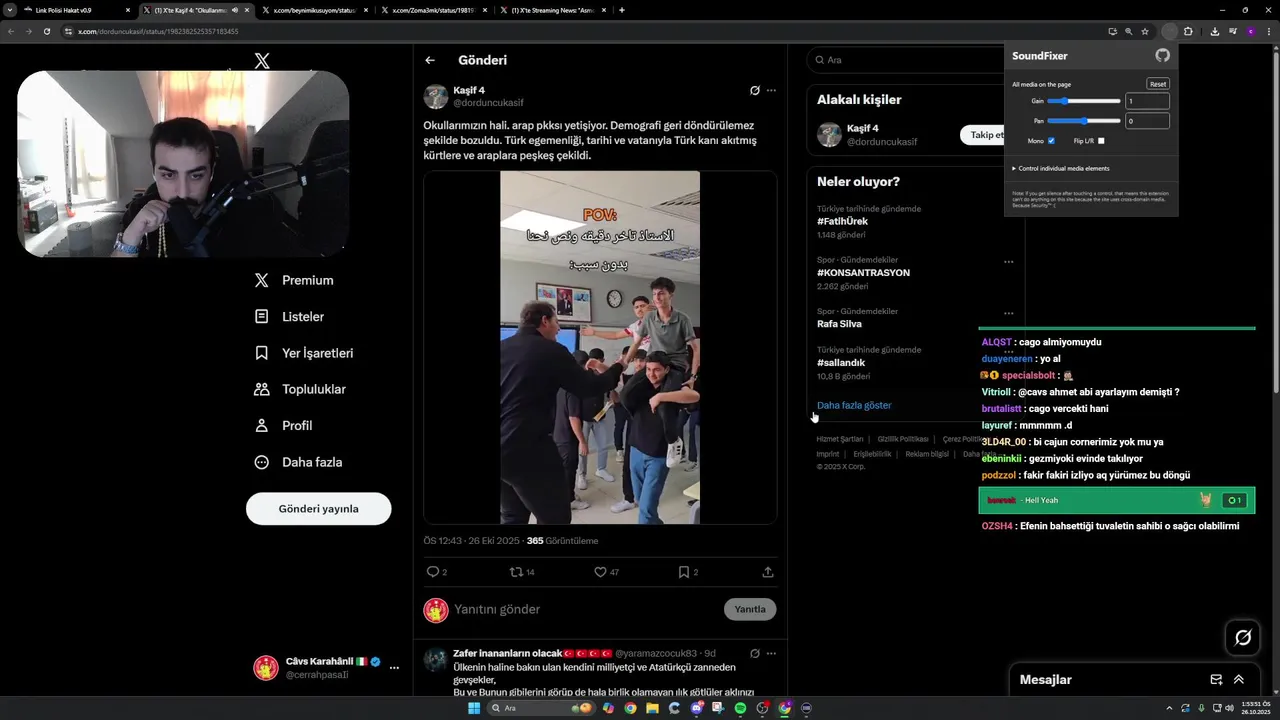1280x720 pixels.
Task: Open more options for #KONSANTRASYON trend
Action: click(x=1009, y=262)
